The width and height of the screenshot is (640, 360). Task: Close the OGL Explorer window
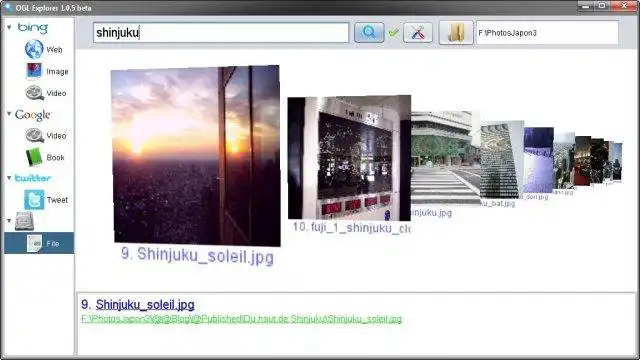click(624, 6)
